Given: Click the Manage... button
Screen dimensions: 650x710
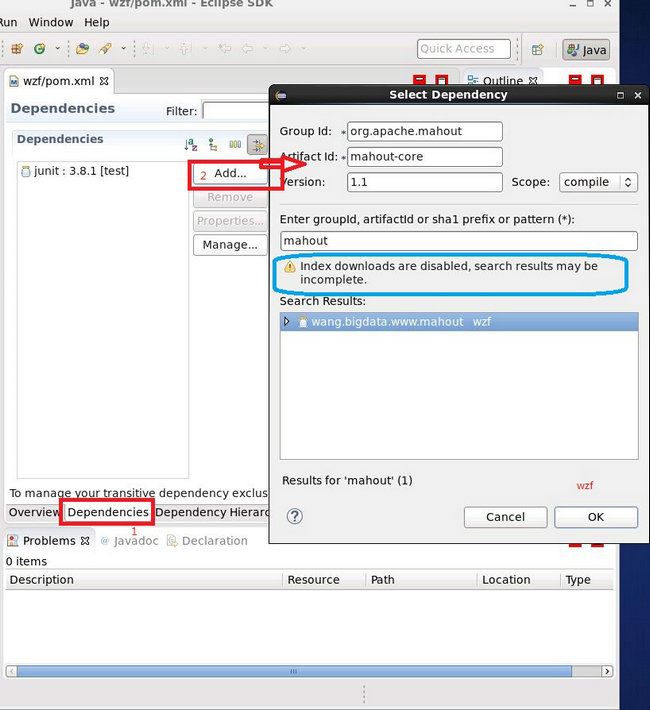Looking at the screenshot, I should pyautogui.click(x=230, y=245).
